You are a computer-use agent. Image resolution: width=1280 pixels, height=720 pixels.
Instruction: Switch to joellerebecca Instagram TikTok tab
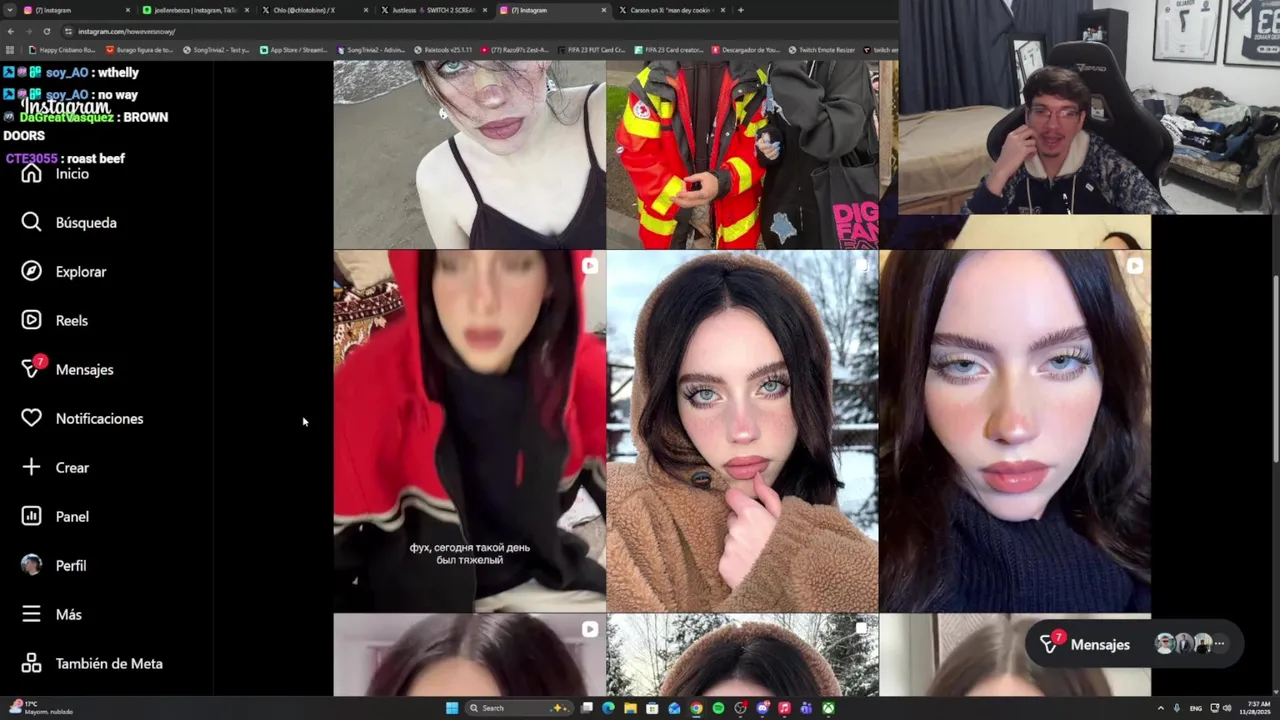coord(194,10)
